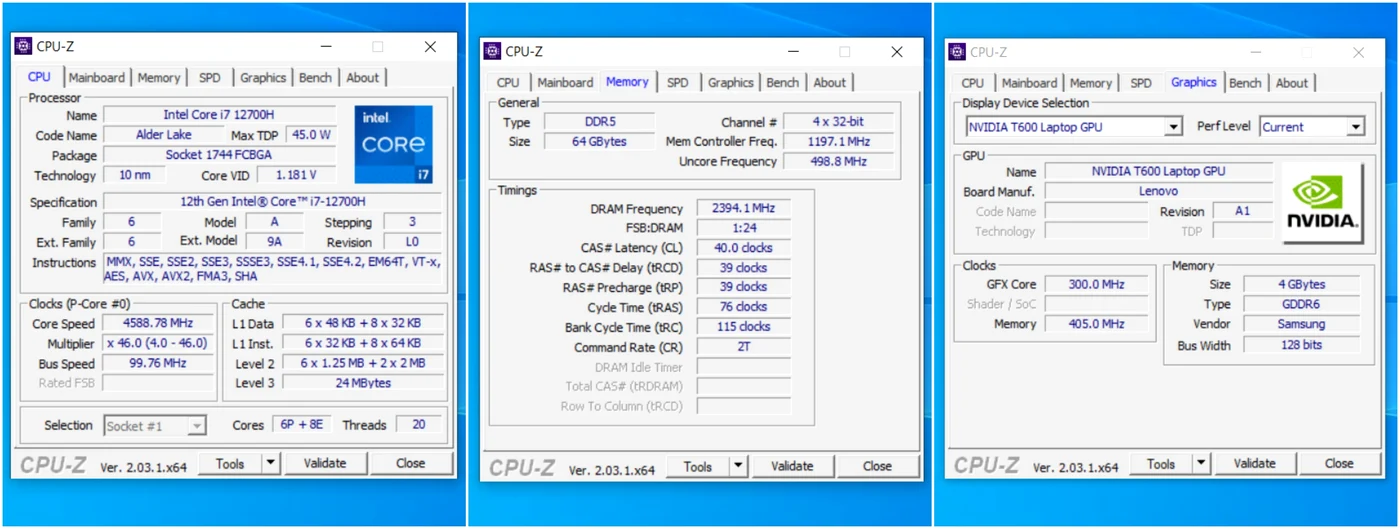
Task: Open Graphics tab in left CPU window
Action: click(263, 77)
